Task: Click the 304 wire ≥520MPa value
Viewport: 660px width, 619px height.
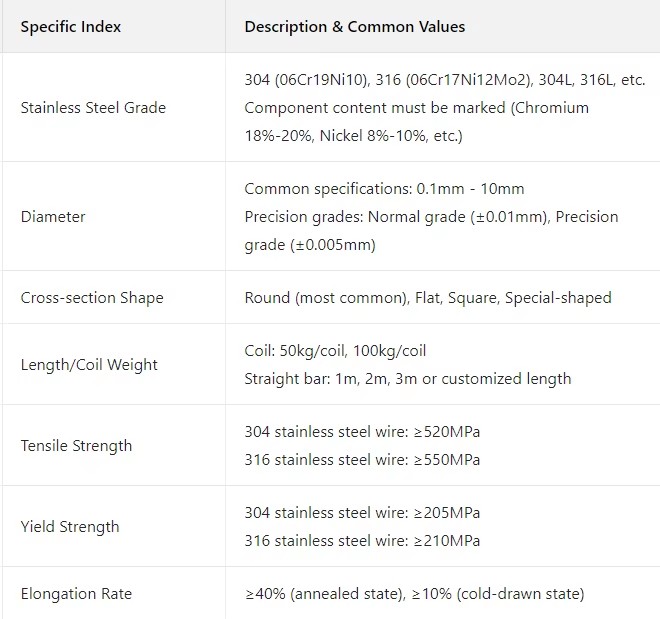Action: (362, 432)
